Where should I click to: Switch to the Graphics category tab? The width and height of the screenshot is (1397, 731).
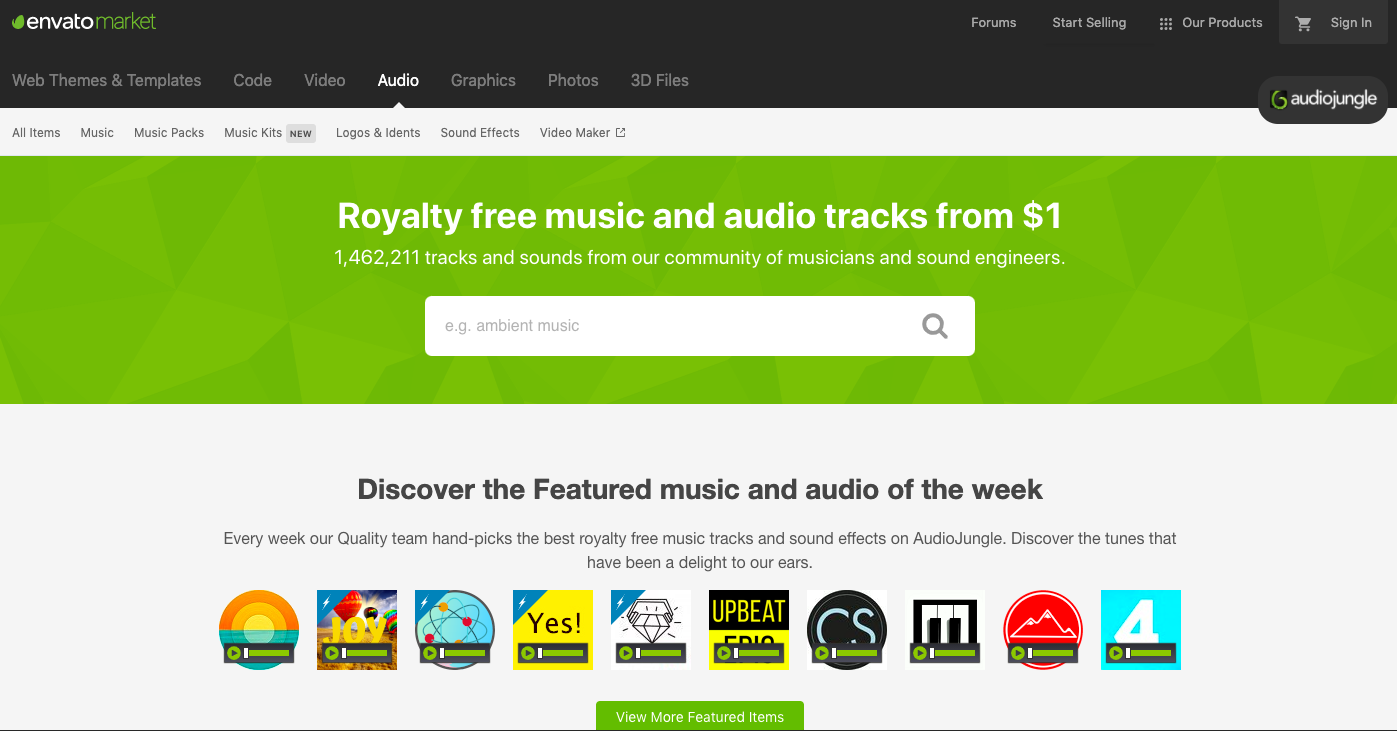click(x=483, y=80)
